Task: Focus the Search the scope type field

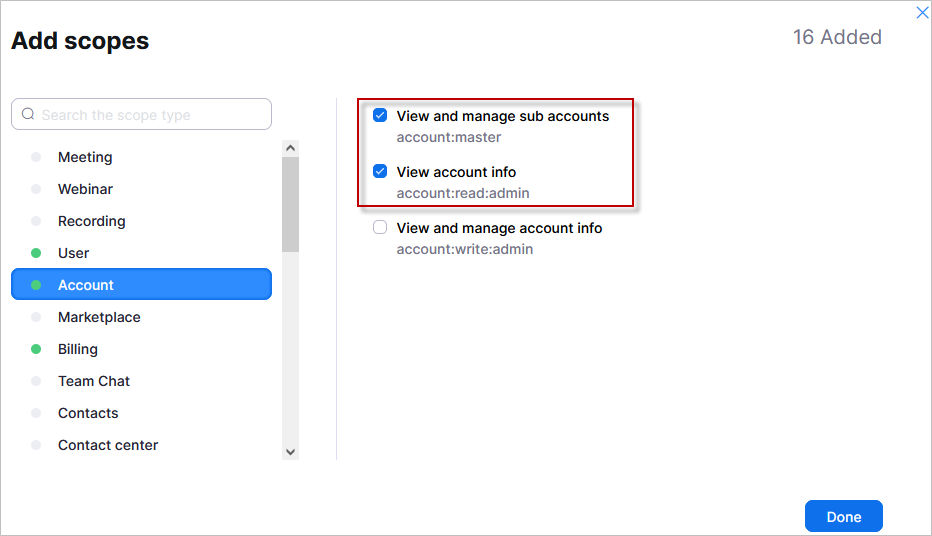Action: [x=141, y=114]
